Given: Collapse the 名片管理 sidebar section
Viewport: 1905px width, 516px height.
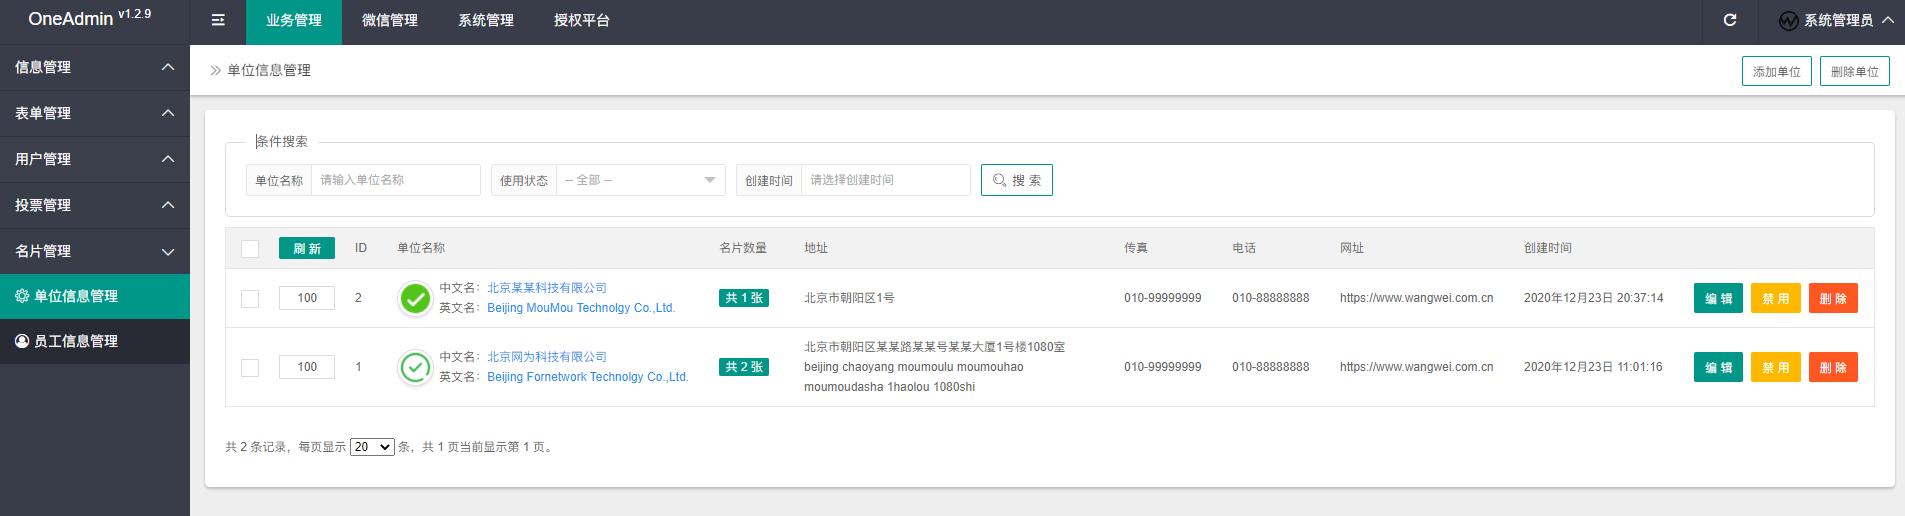Looking at the screenshot, I should tap(95, 251).
